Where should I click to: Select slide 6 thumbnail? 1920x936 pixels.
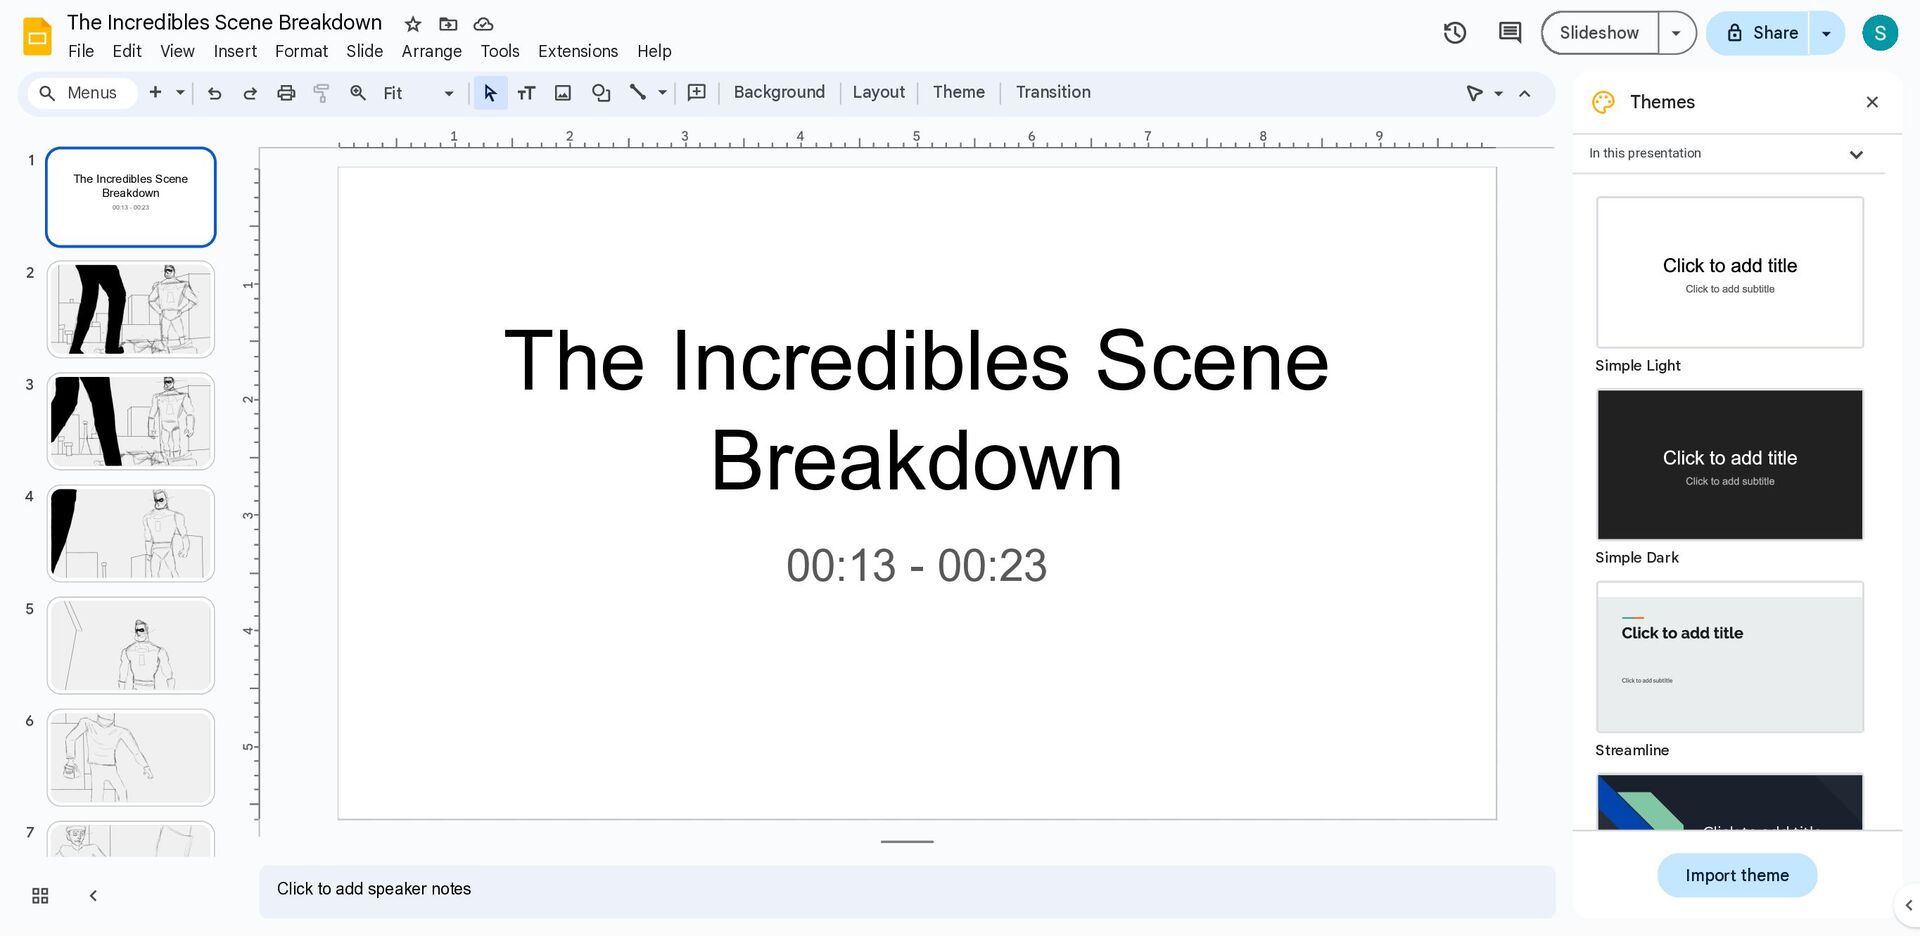click(x=131, y=757)
